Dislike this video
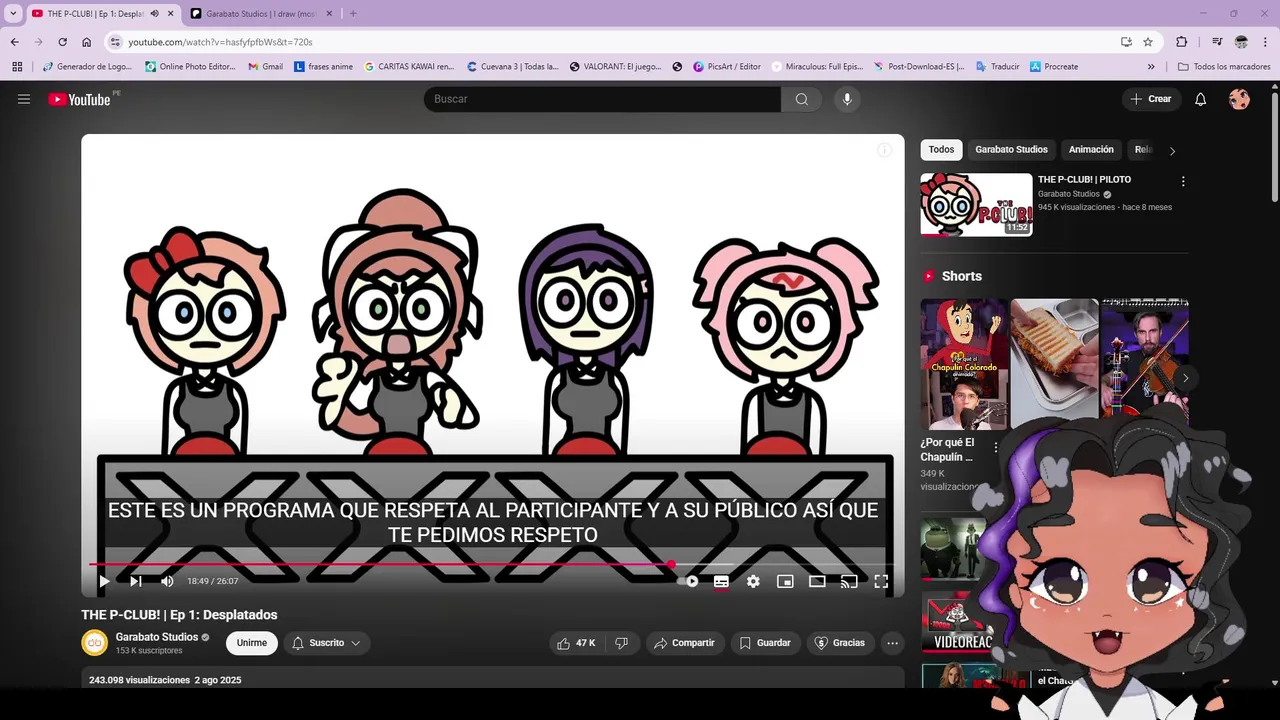The image size is (1280, 720). point(621,643)
